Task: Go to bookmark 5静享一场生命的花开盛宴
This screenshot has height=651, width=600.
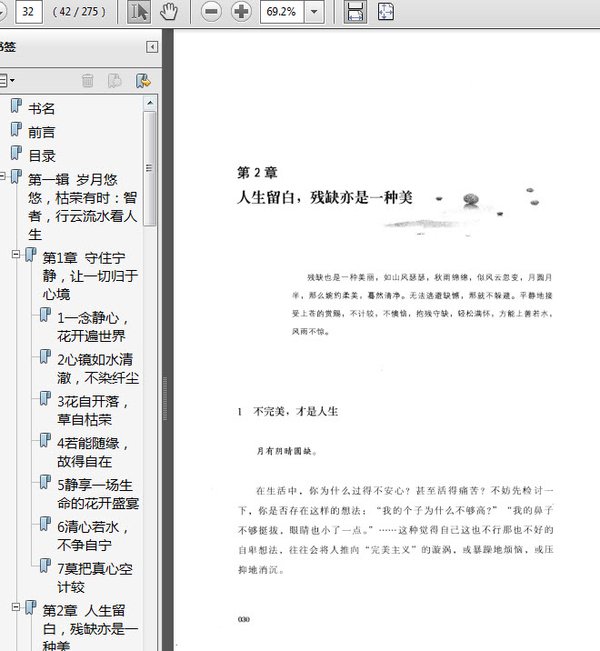Action: pos(98,494)
